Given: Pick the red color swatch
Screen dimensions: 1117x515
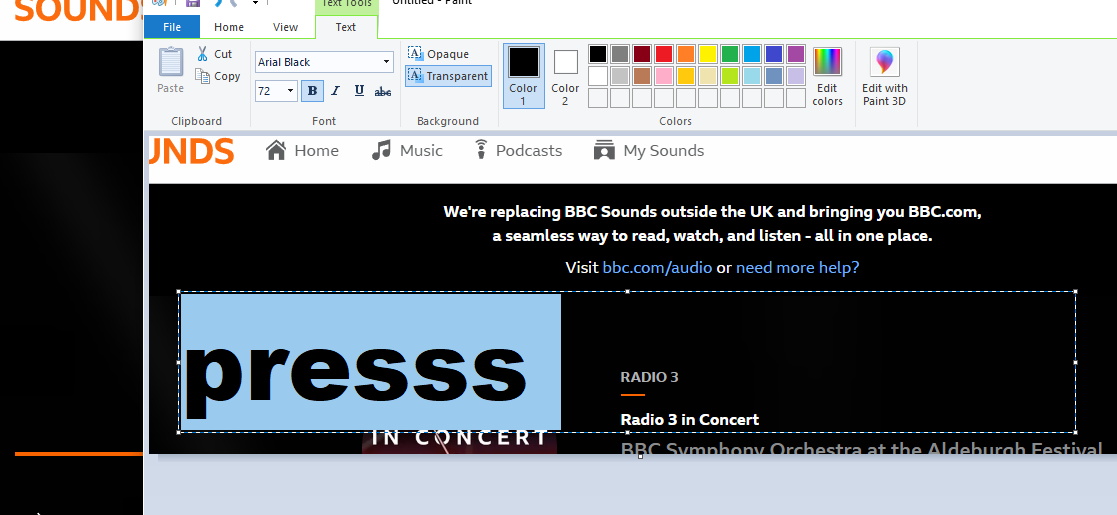Looking at the screenshot, I should click(x=663, y=54).
